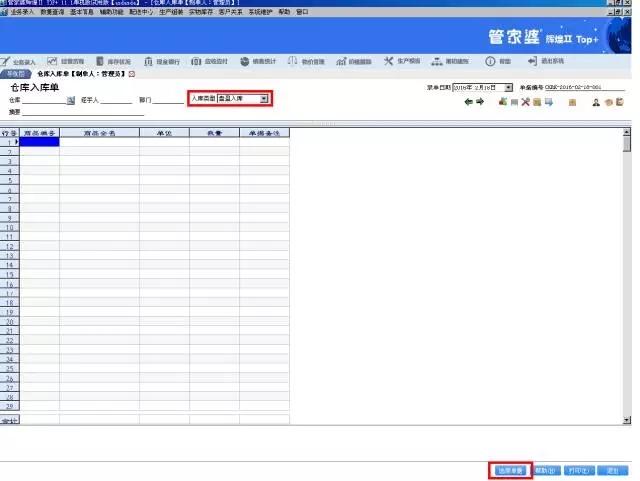The height and width of the screenshot is (481, 640).
Task: Open the 经营历程 chart toolbar icon
Action: 65,61
